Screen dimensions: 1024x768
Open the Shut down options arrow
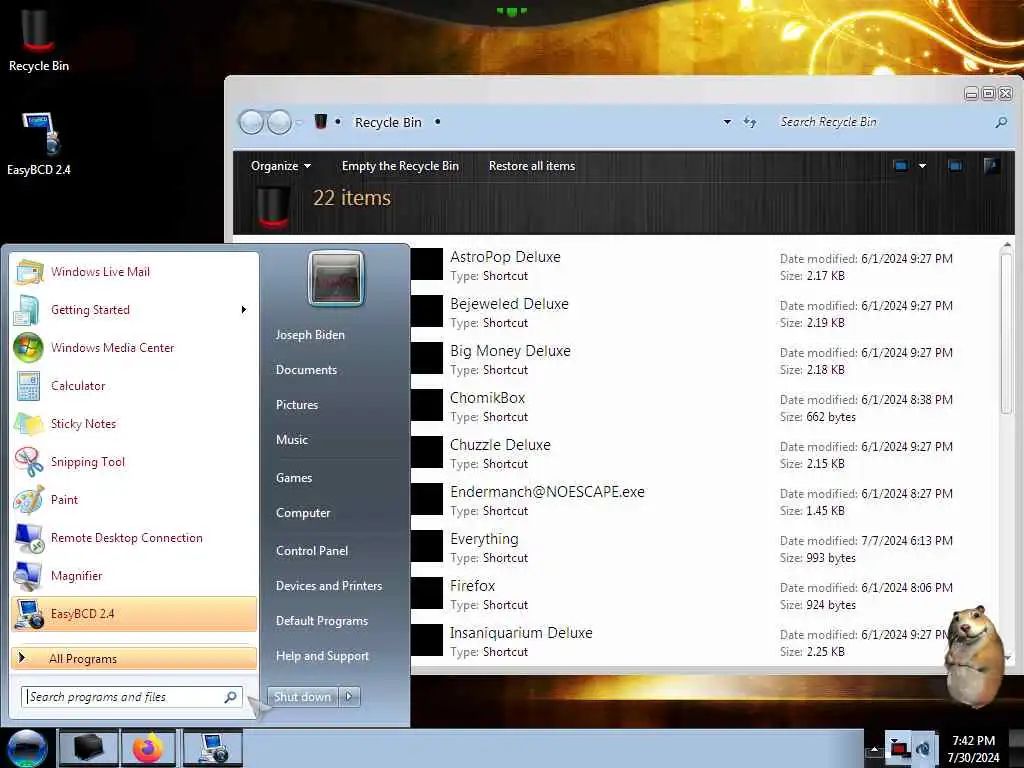pyautogui.click(x=349, y=697)
